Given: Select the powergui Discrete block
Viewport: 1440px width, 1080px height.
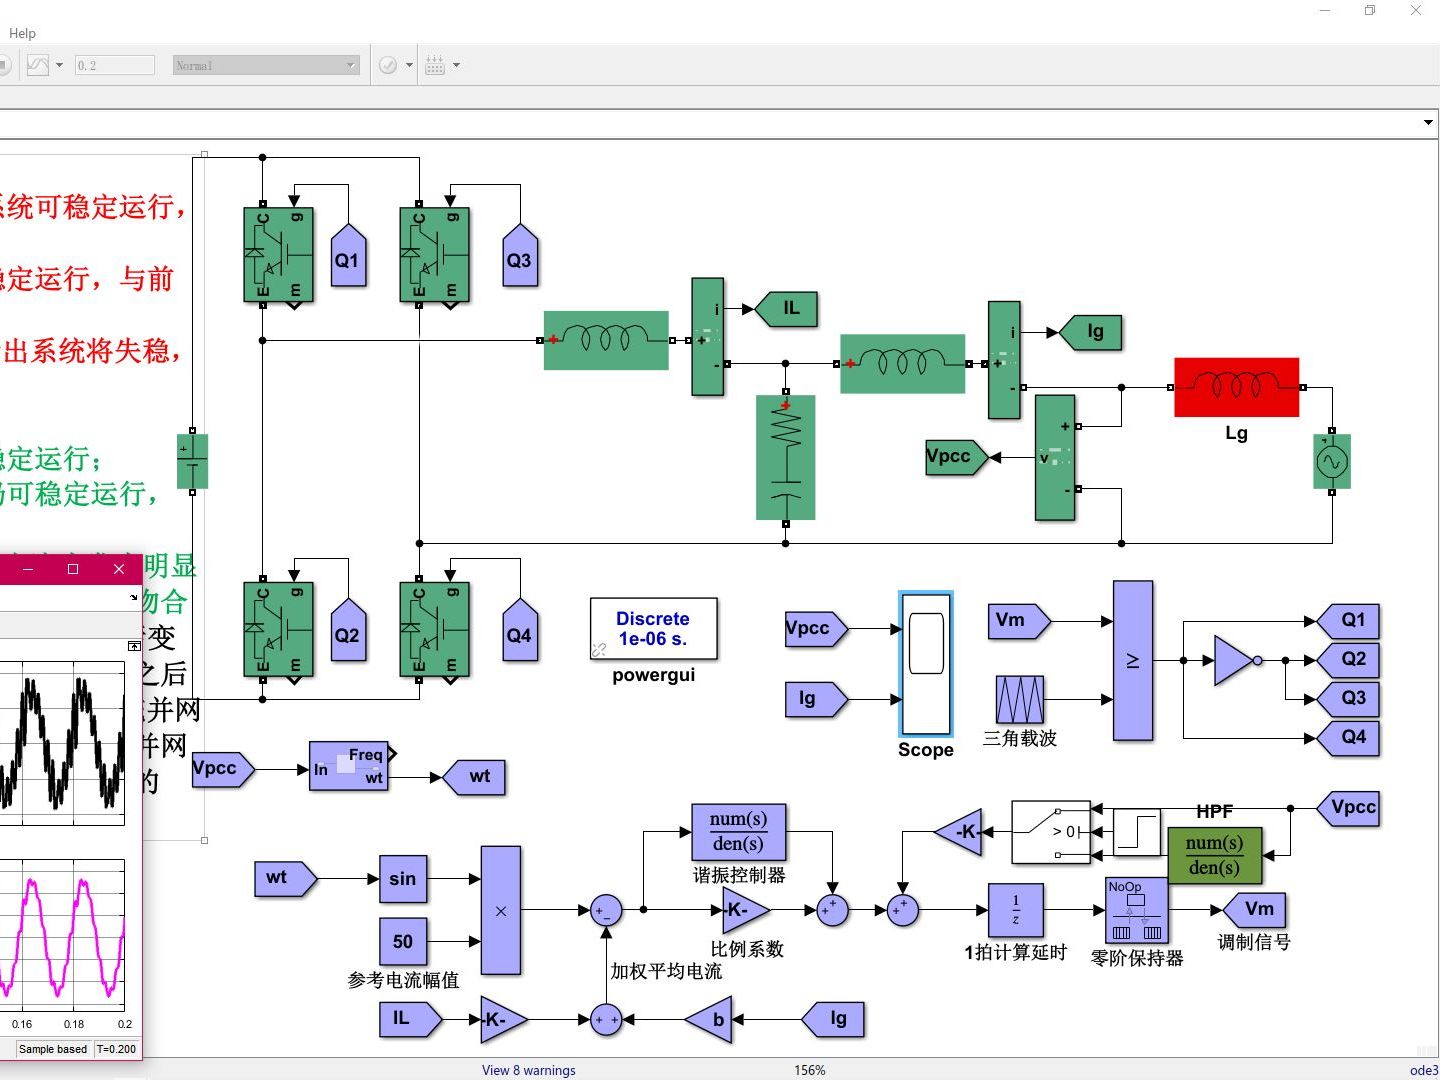Looking at the screenshot, I should (653, 629).
